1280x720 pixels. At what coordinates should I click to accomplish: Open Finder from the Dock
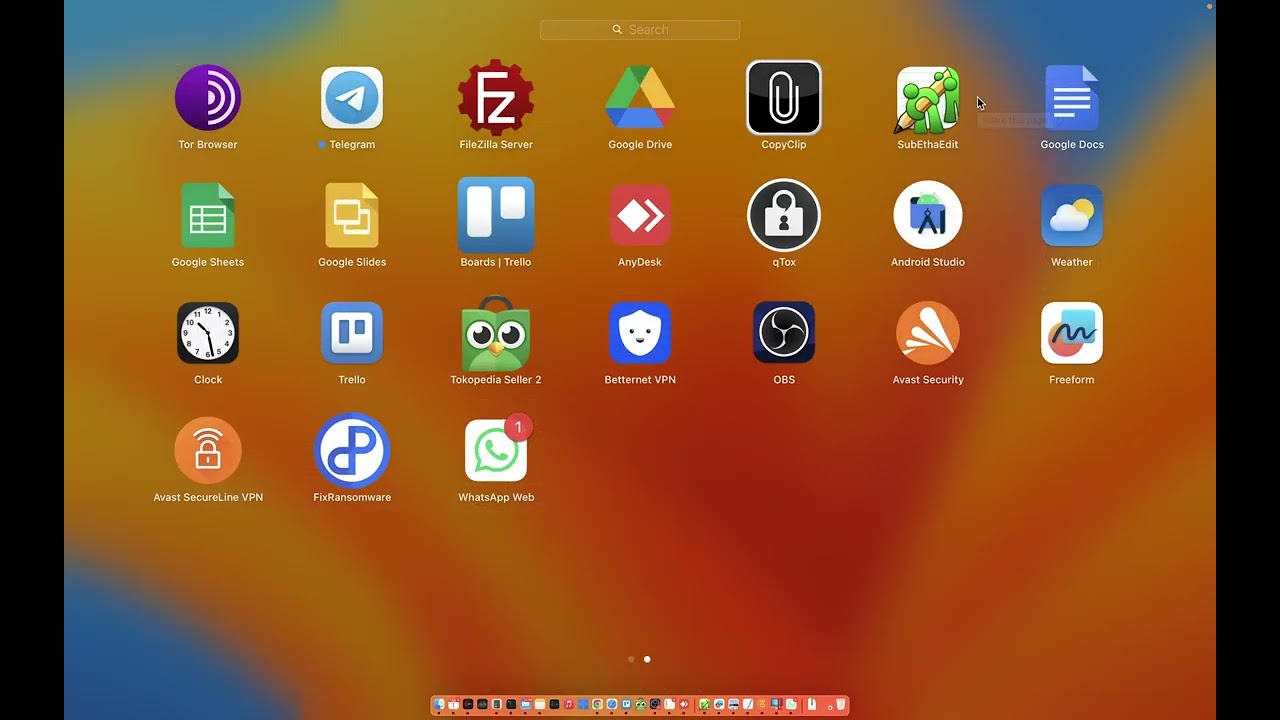439,704
